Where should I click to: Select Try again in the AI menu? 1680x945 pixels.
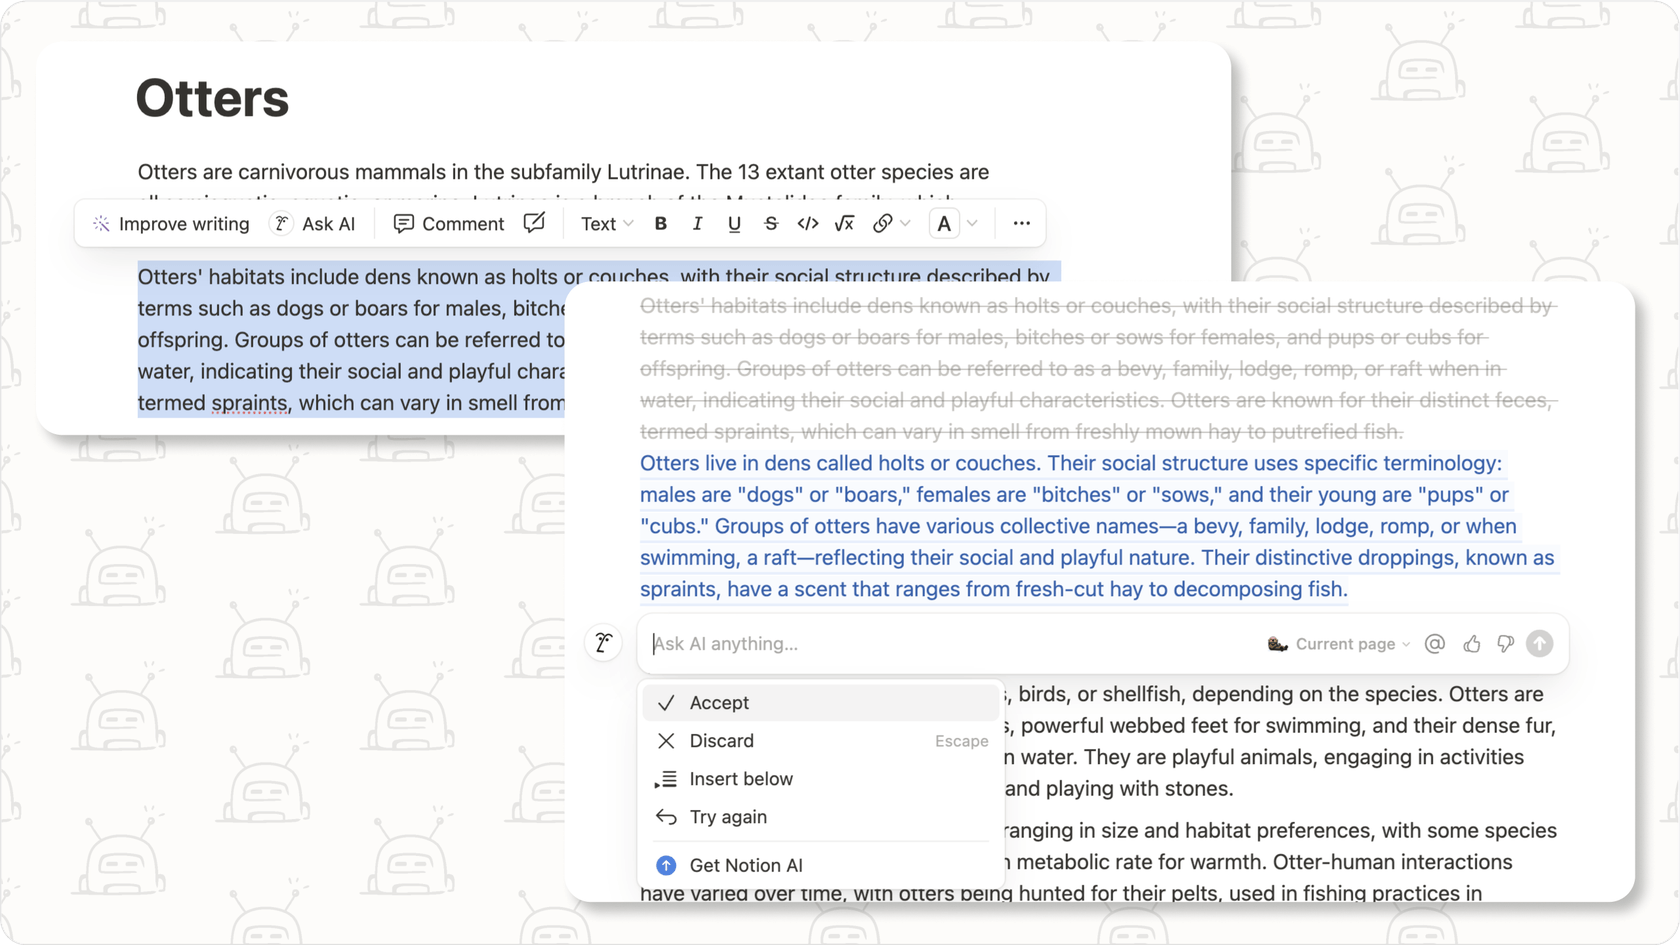tap(727, 817)
